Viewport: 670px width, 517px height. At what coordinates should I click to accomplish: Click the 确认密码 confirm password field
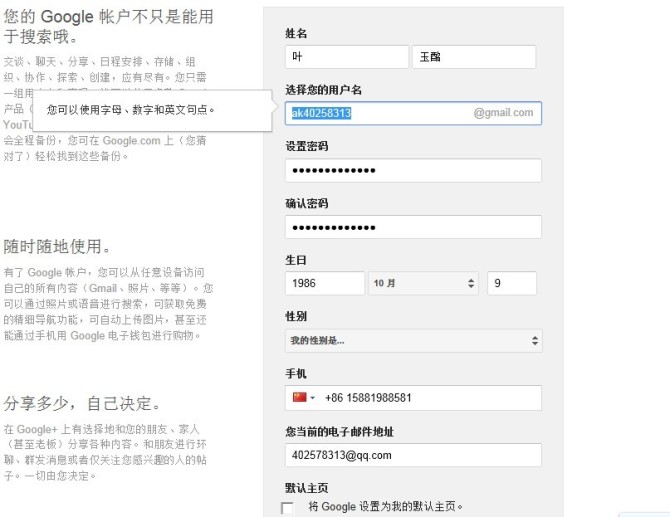(x=413, y=227)
